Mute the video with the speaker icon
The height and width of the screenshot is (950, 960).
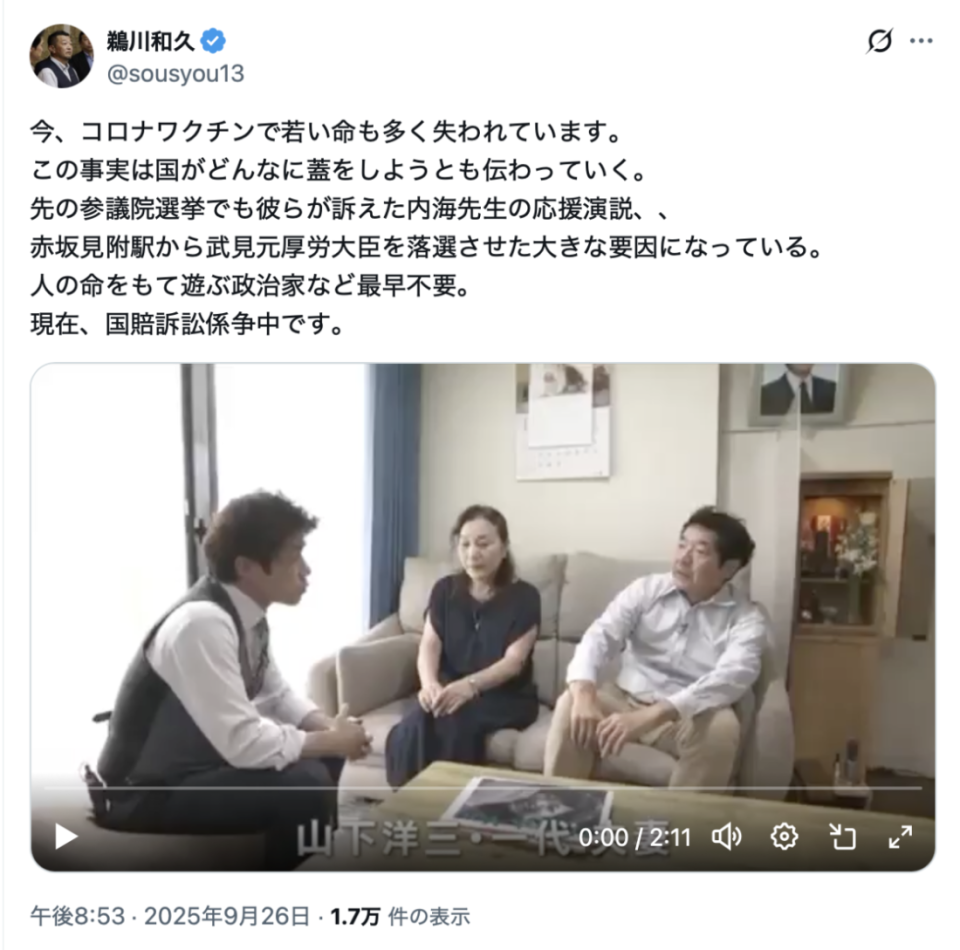click(727, 836)
